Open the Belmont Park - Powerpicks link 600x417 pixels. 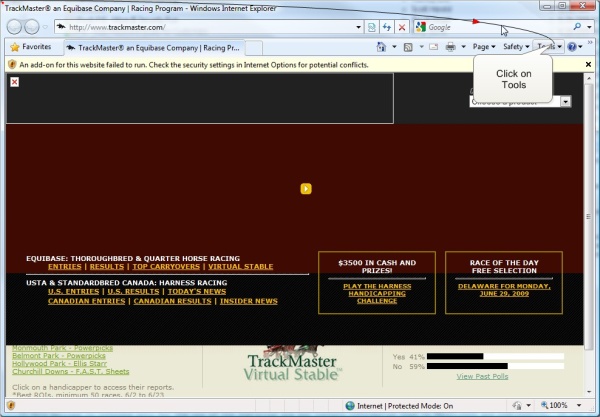pyautogui.click(x=59, y=356)
